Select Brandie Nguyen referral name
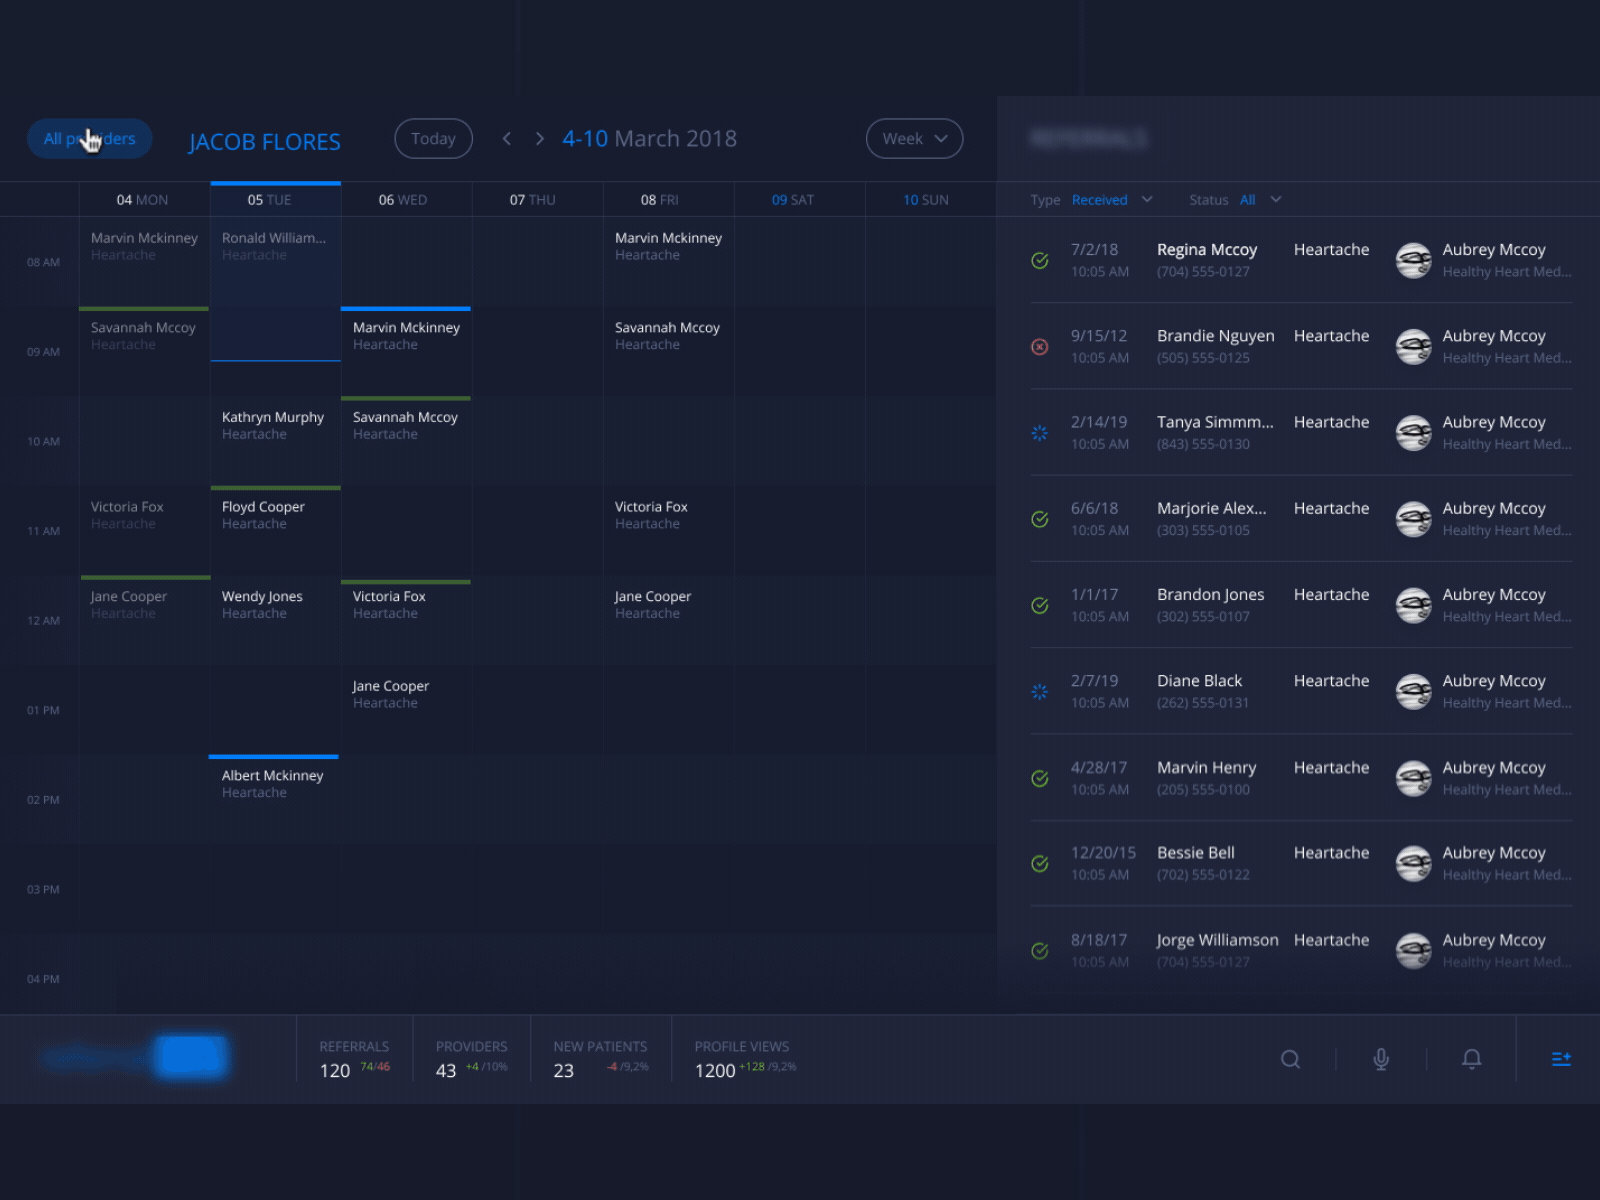1600x1200 pixels. tap(1215, 336)
